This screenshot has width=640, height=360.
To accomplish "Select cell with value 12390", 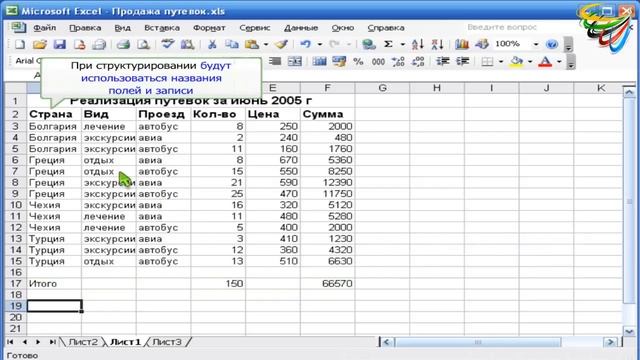I will [327, 182].
